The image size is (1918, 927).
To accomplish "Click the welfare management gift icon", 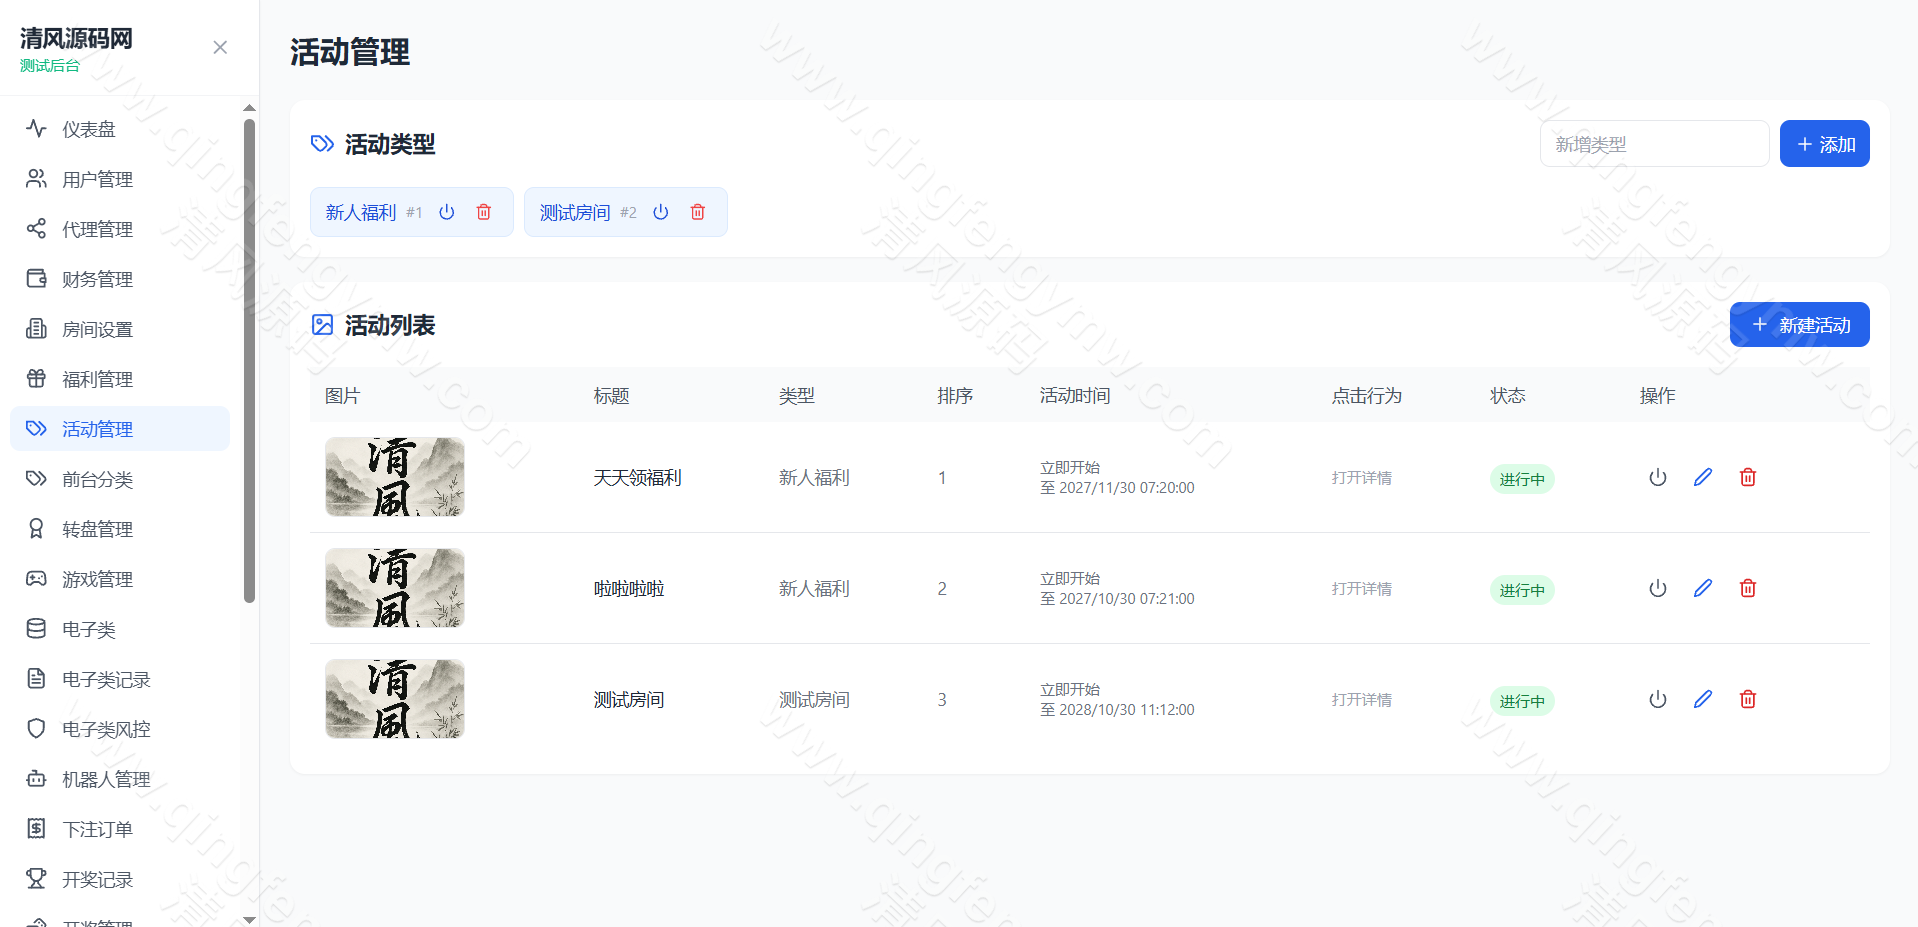I will 36,378.
